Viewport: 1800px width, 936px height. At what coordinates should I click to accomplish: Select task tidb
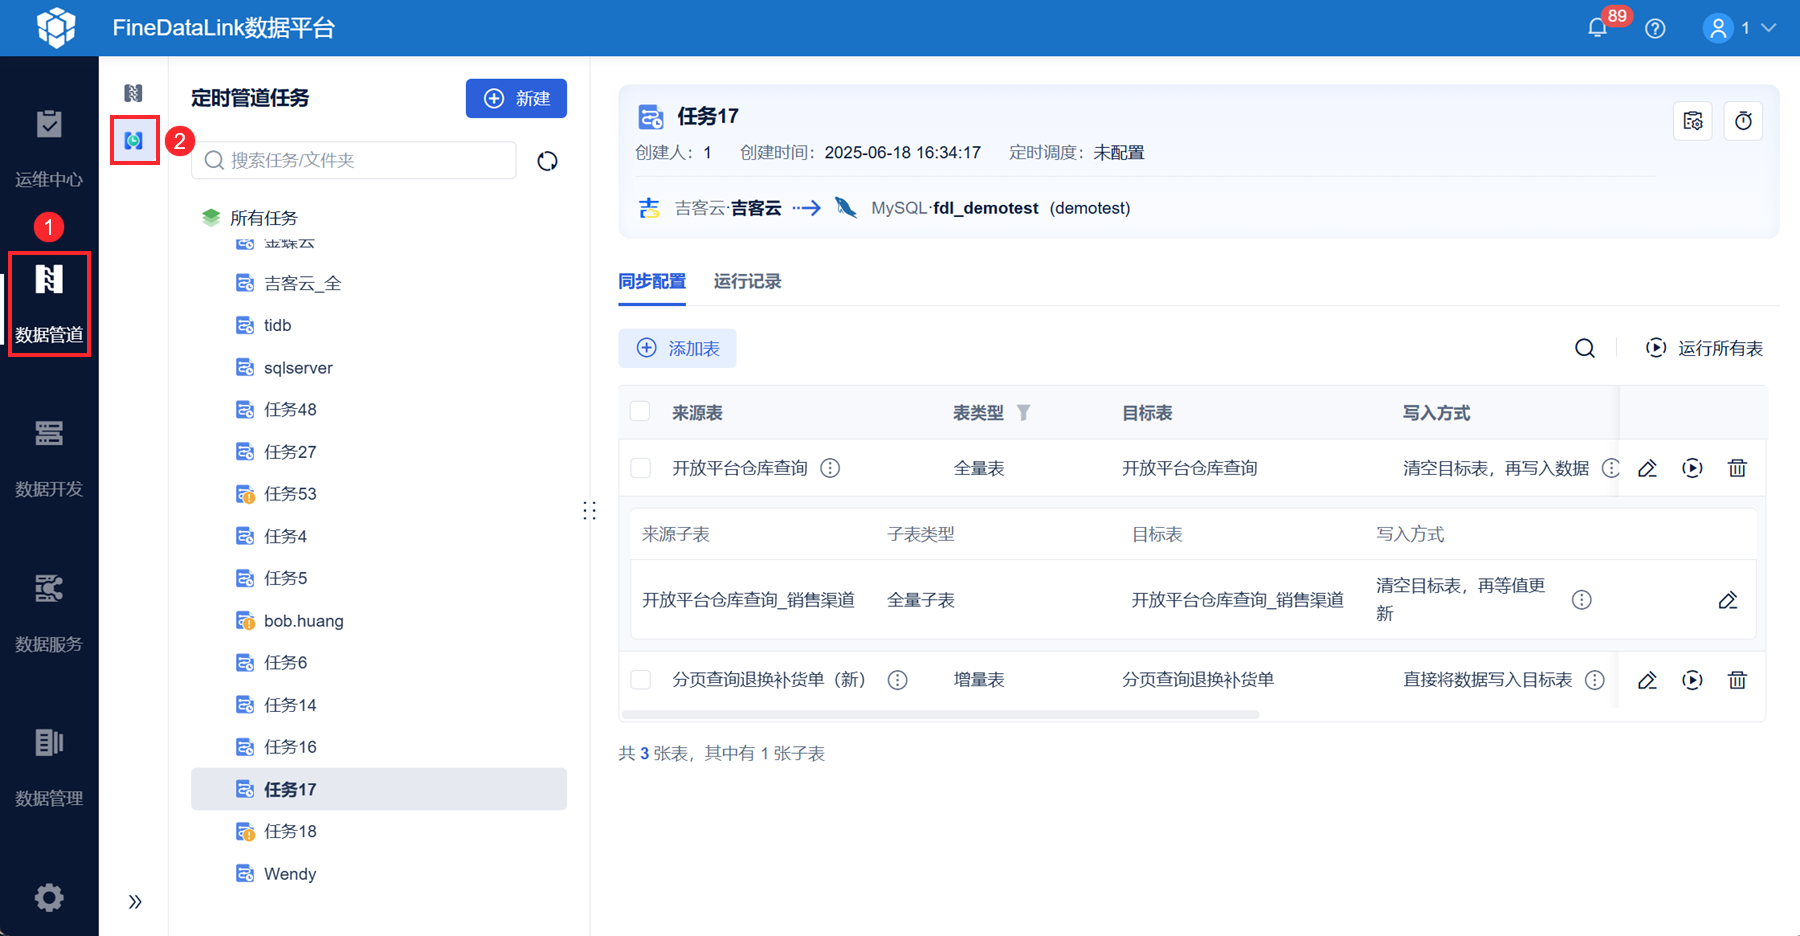click(379, 325)
